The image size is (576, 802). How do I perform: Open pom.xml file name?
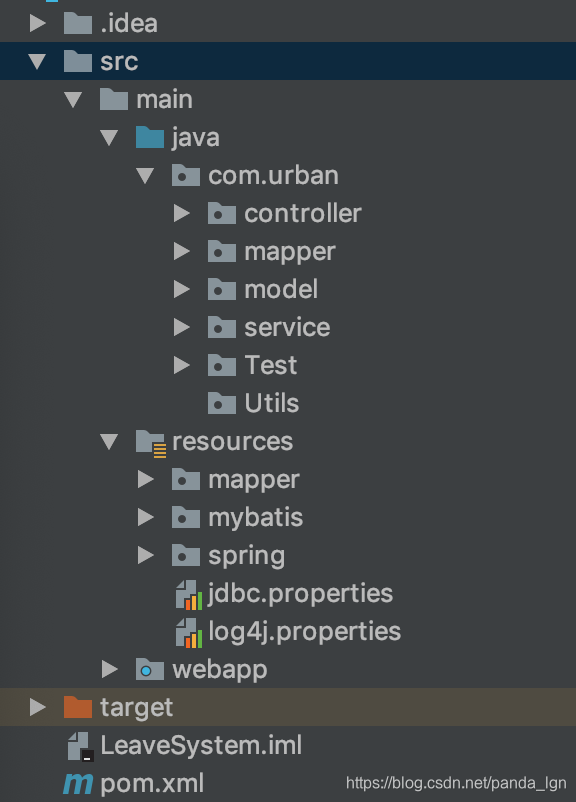point(152,784)
